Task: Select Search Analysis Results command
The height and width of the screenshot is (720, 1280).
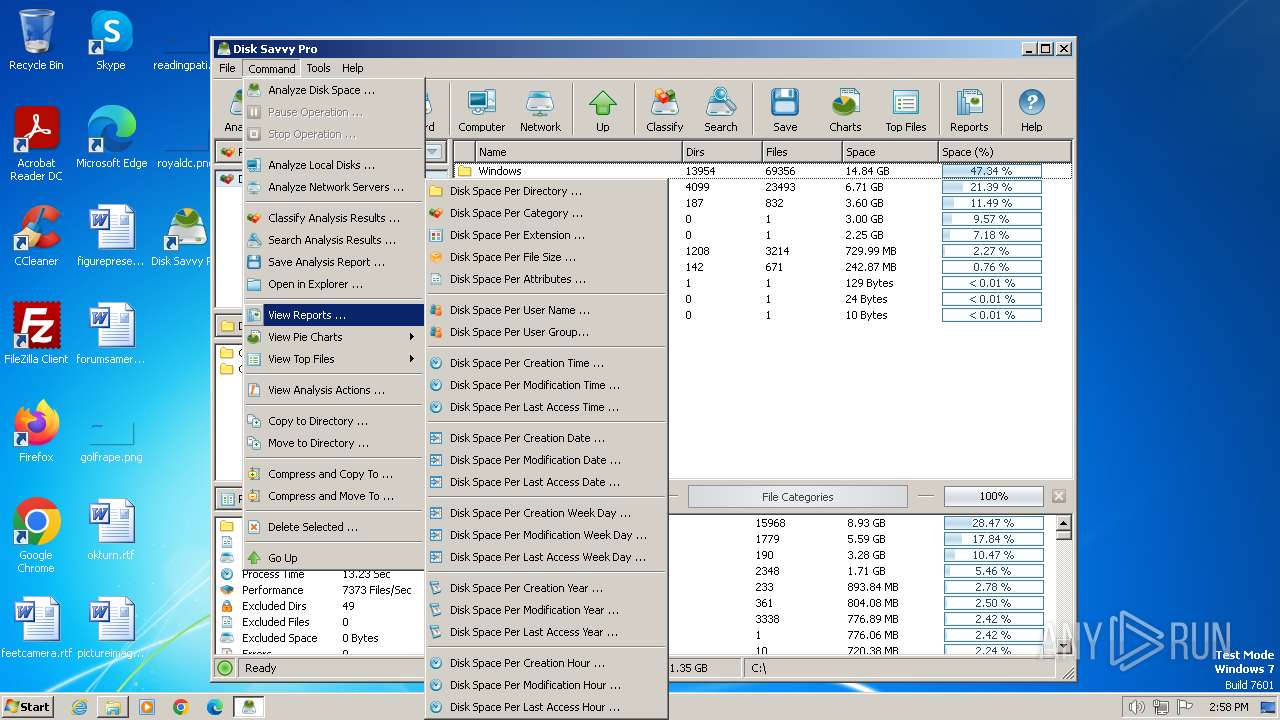Action: coord(334,240)
